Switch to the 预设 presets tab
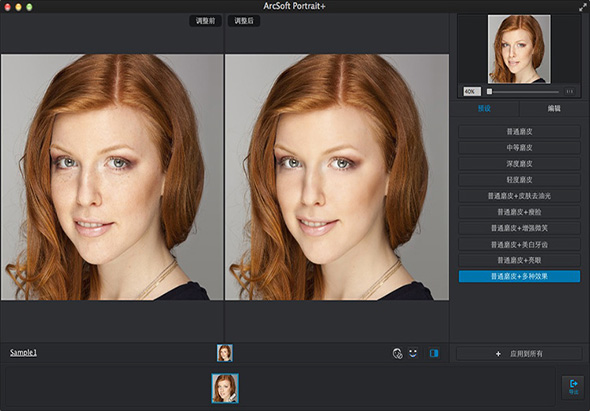Screen dimensions: 590x411 point(484,108)
